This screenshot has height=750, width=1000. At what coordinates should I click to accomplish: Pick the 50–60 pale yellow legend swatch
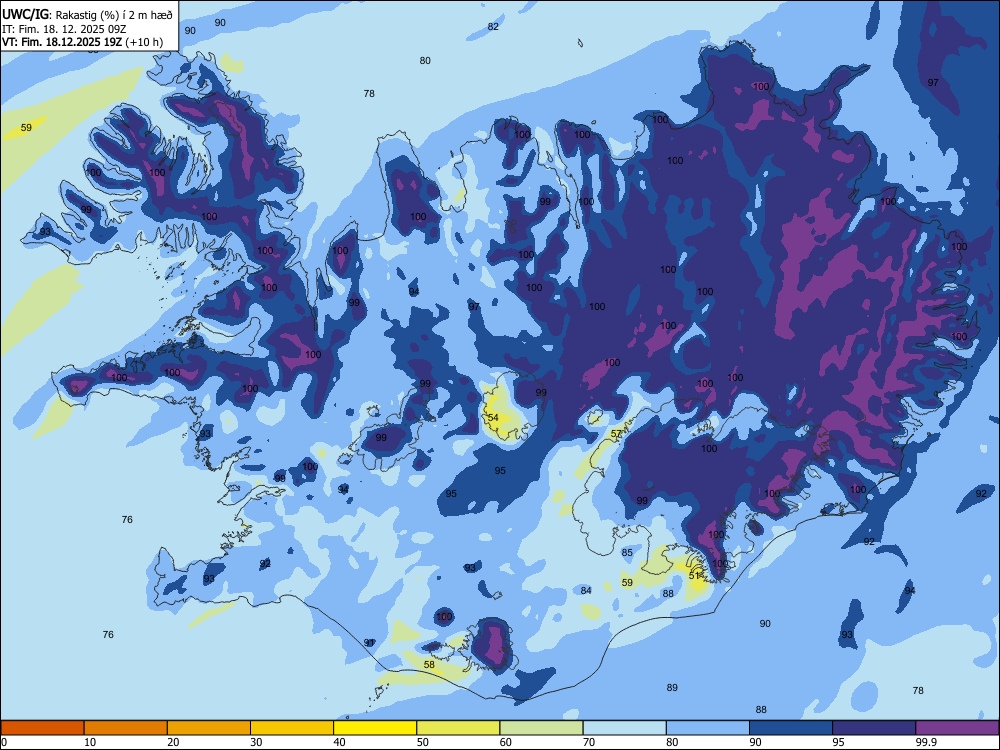pyautogui.click(x=459, y=728)
